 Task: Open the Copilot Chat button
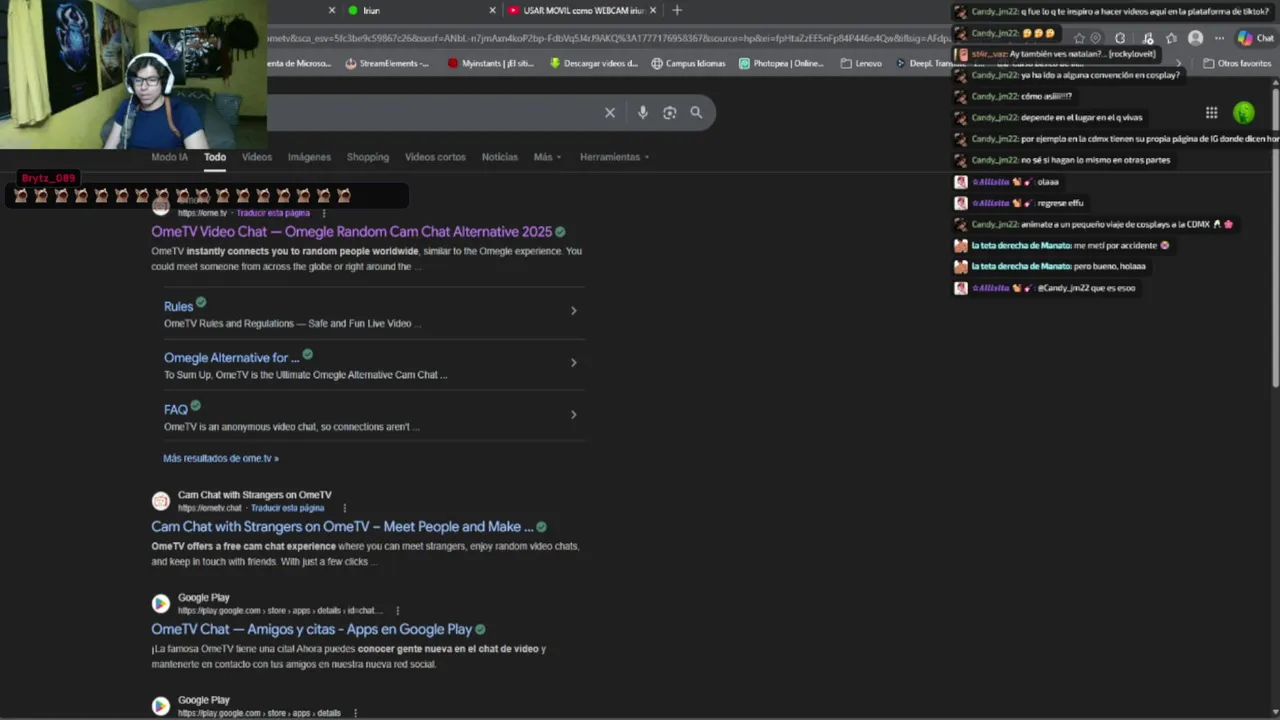click(1255, 38)
